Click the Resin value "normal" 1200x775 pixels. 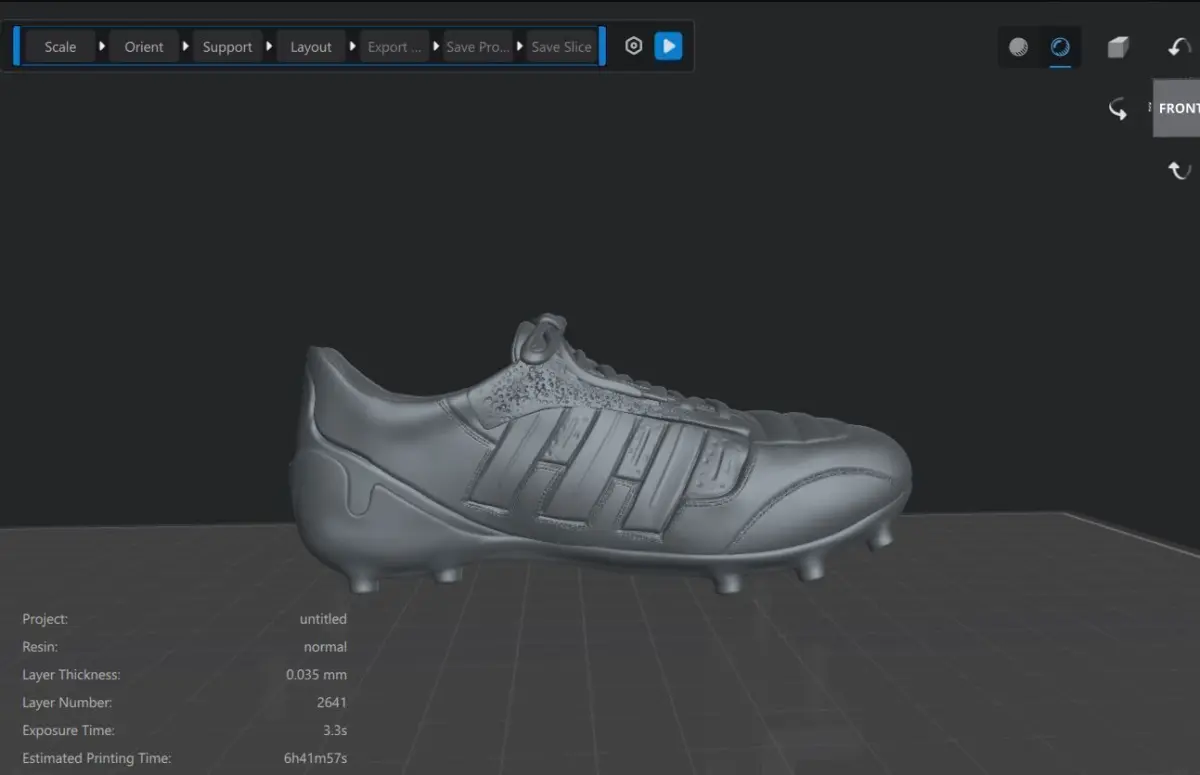(x=325, y=647)
